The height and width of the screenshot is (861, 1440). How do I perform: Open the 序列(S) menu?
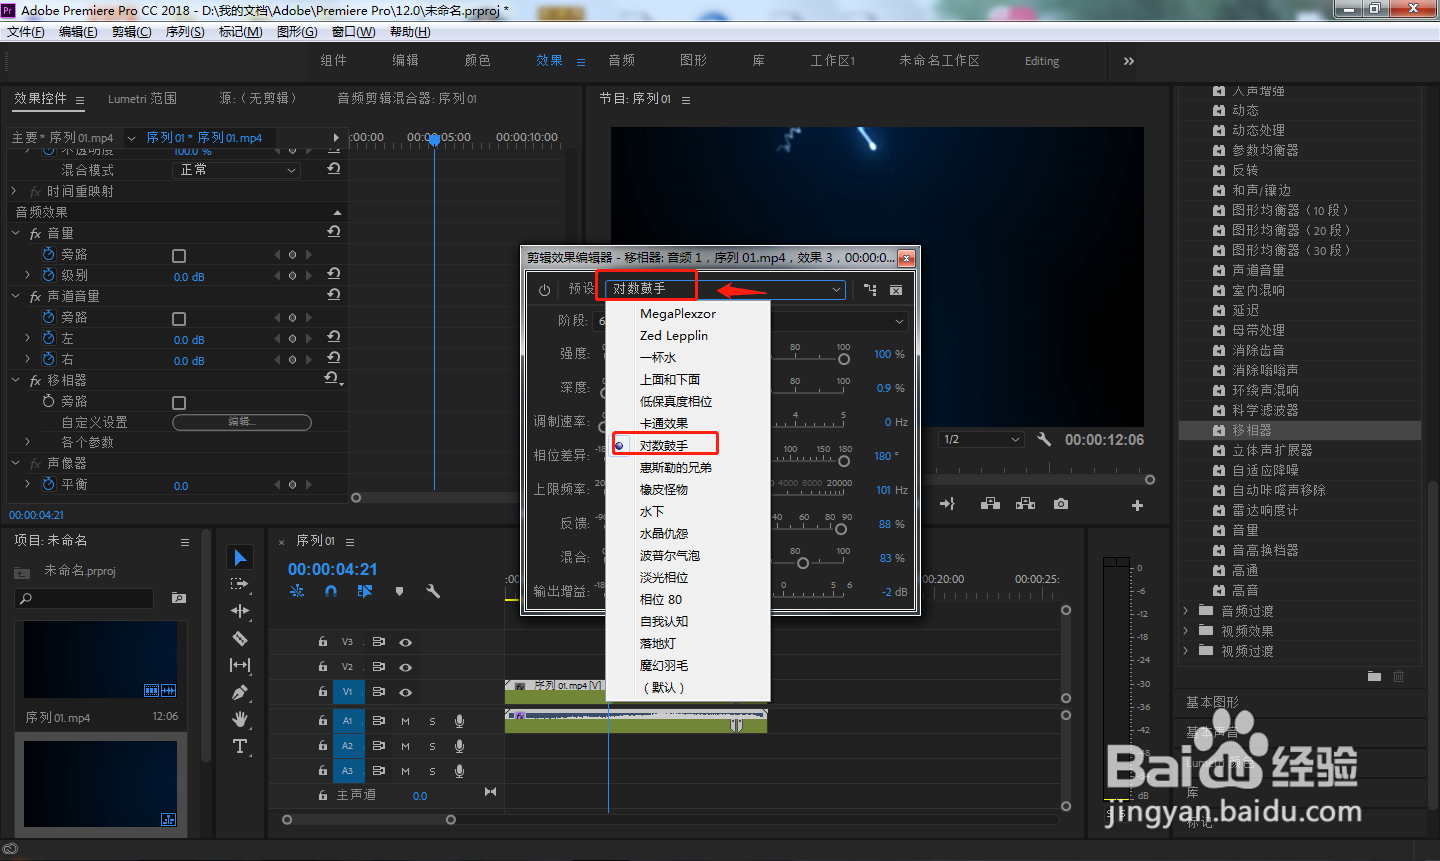tap(185, 32)
